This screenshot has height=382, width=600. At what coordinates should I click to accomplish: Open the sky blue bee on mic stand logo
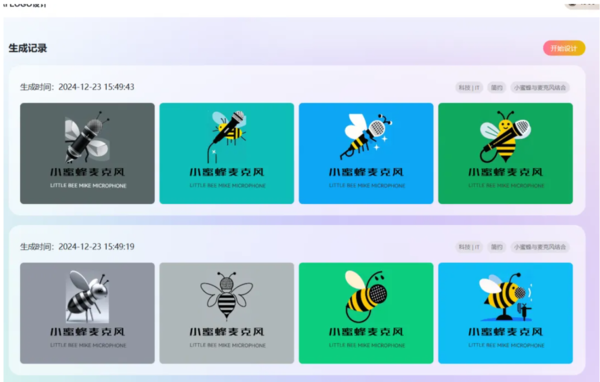click(505, 313)
